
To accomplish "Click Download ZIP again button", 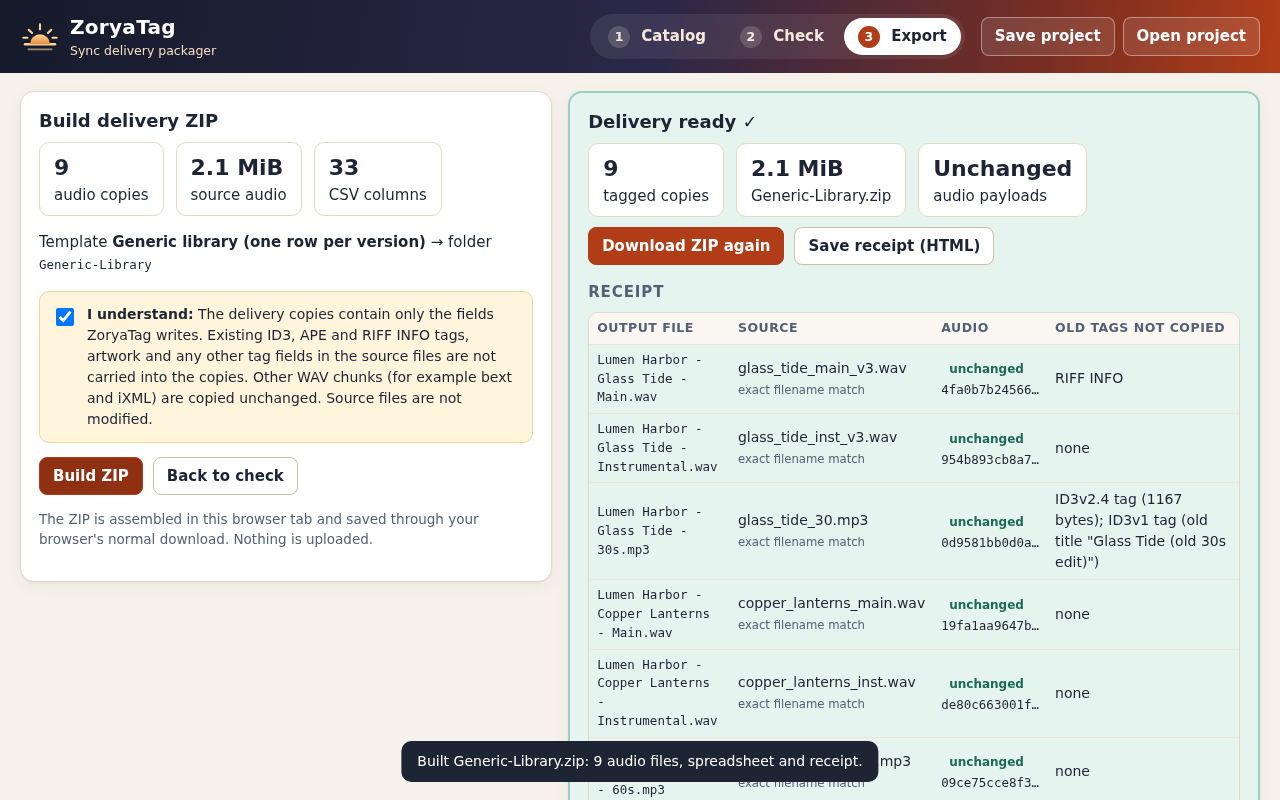I will [686, 246].
